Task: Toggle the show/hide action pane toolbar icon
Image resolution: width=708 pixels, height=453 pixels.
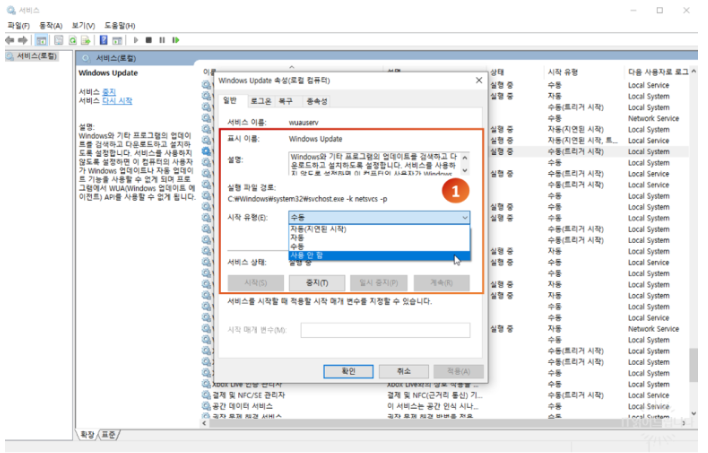Action: click(117, 40)
